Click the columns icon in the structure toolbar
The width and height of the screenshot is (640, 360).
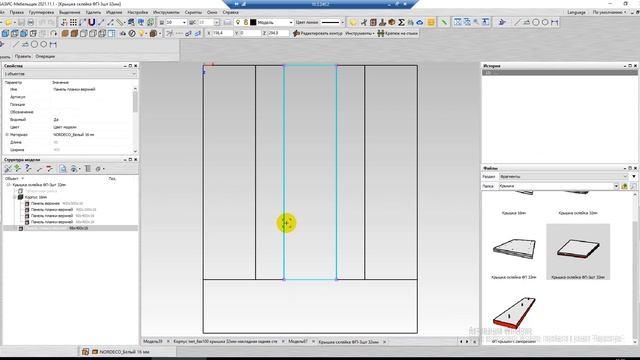click(x=88, y=168)
